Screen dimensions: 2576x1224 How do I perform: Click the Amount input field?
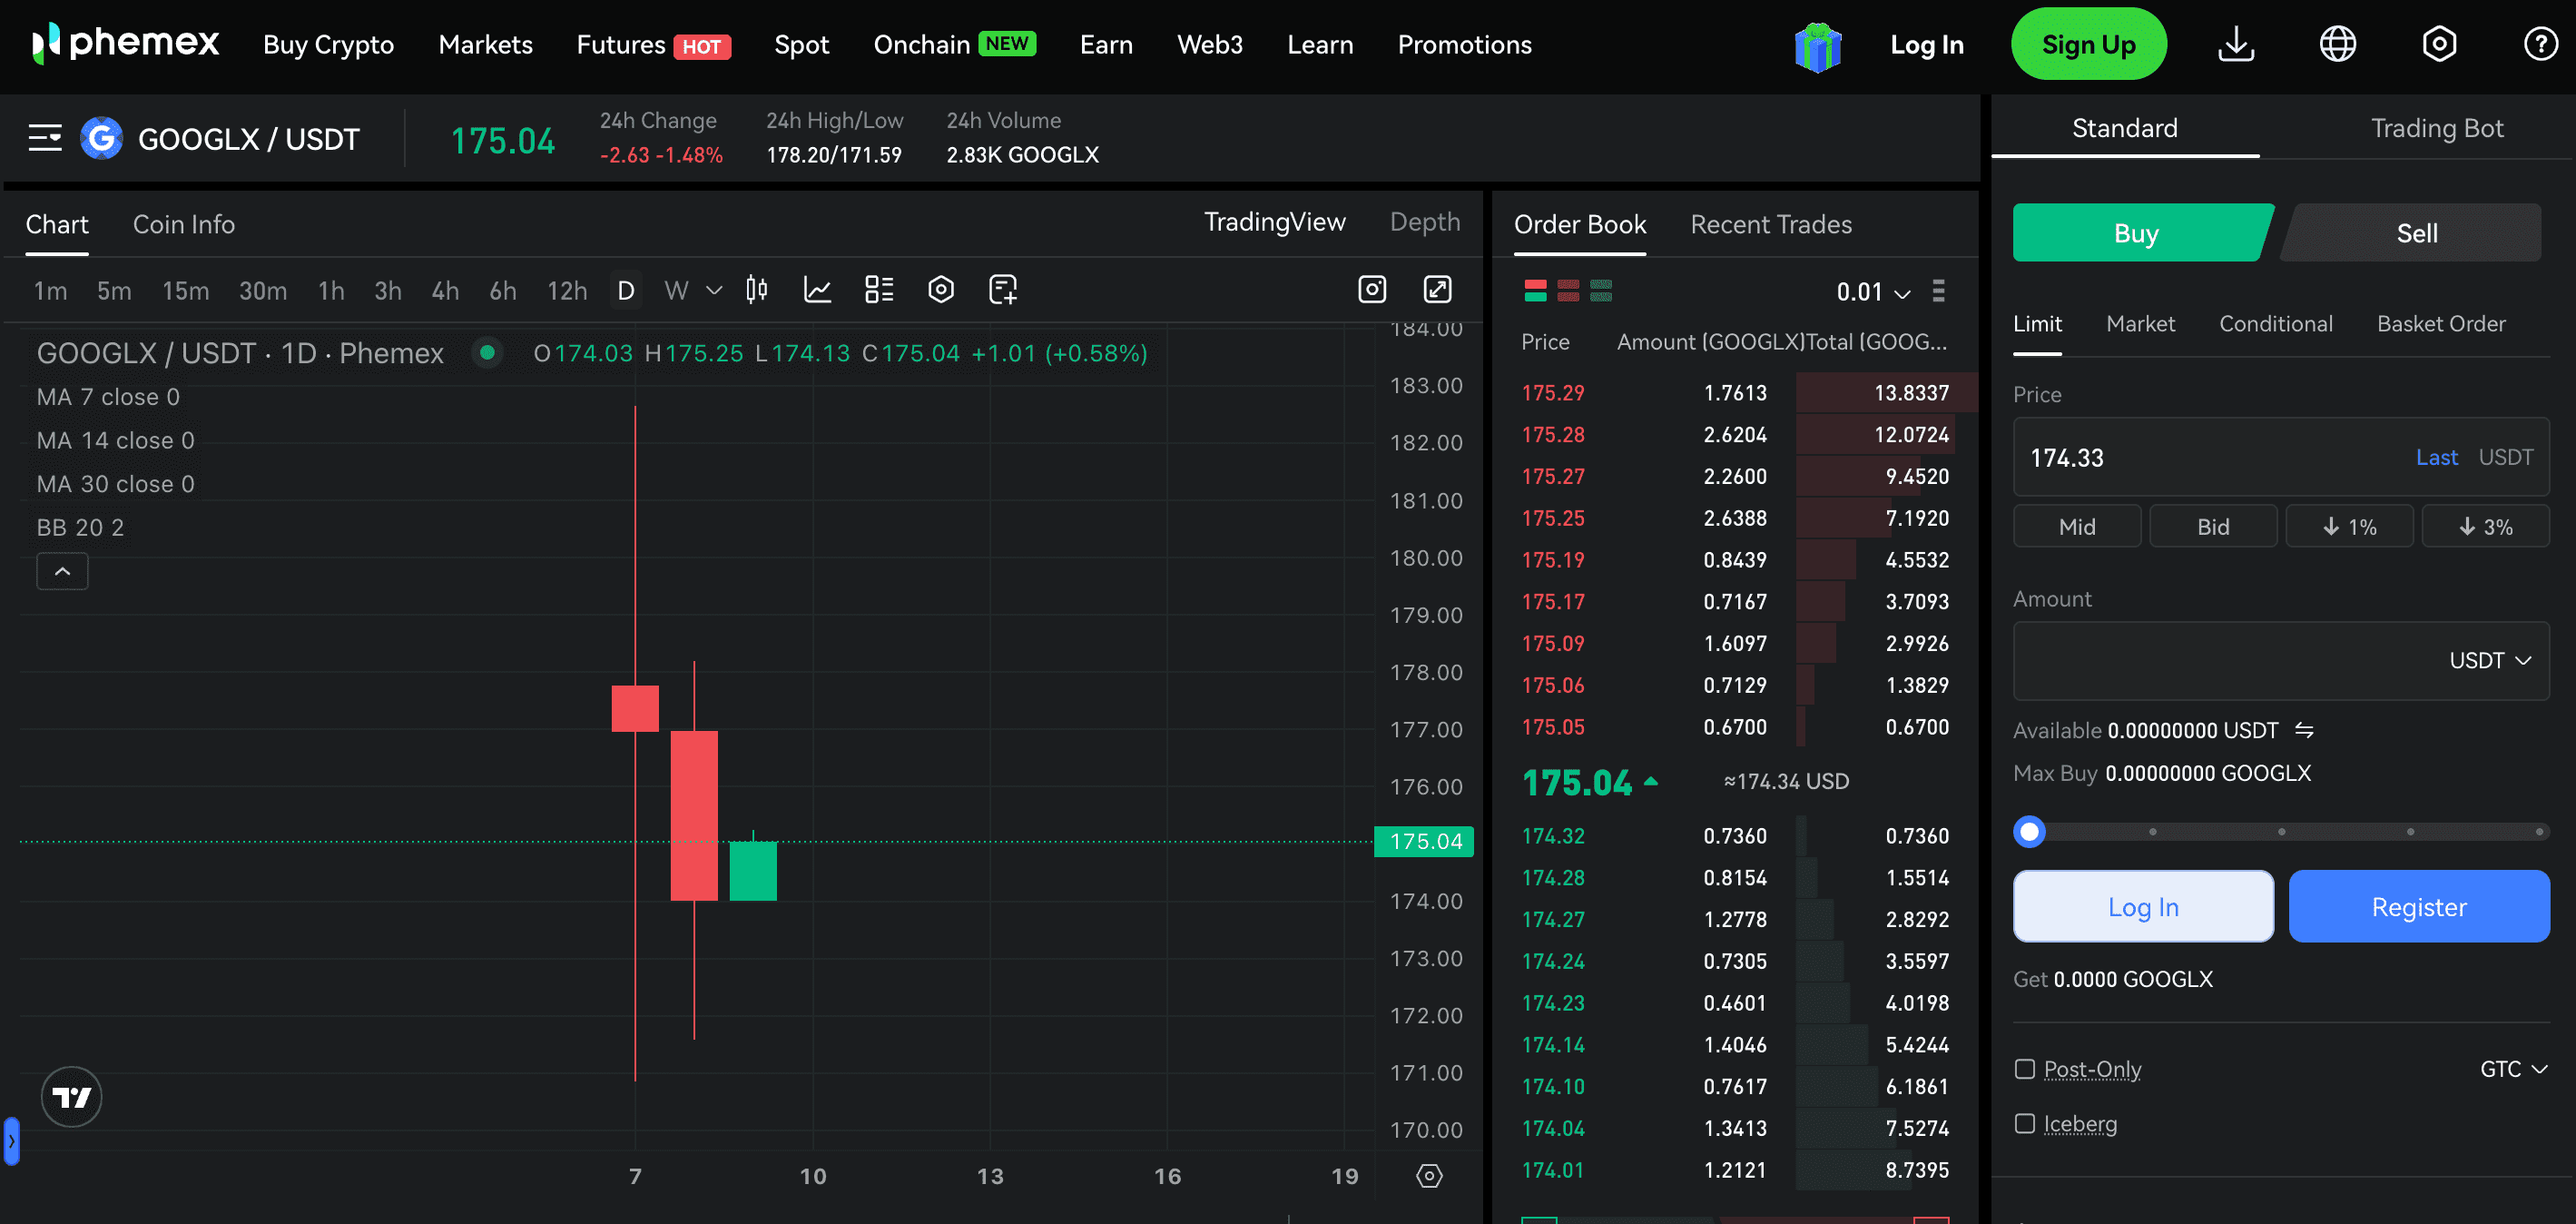pos(2281,661)
